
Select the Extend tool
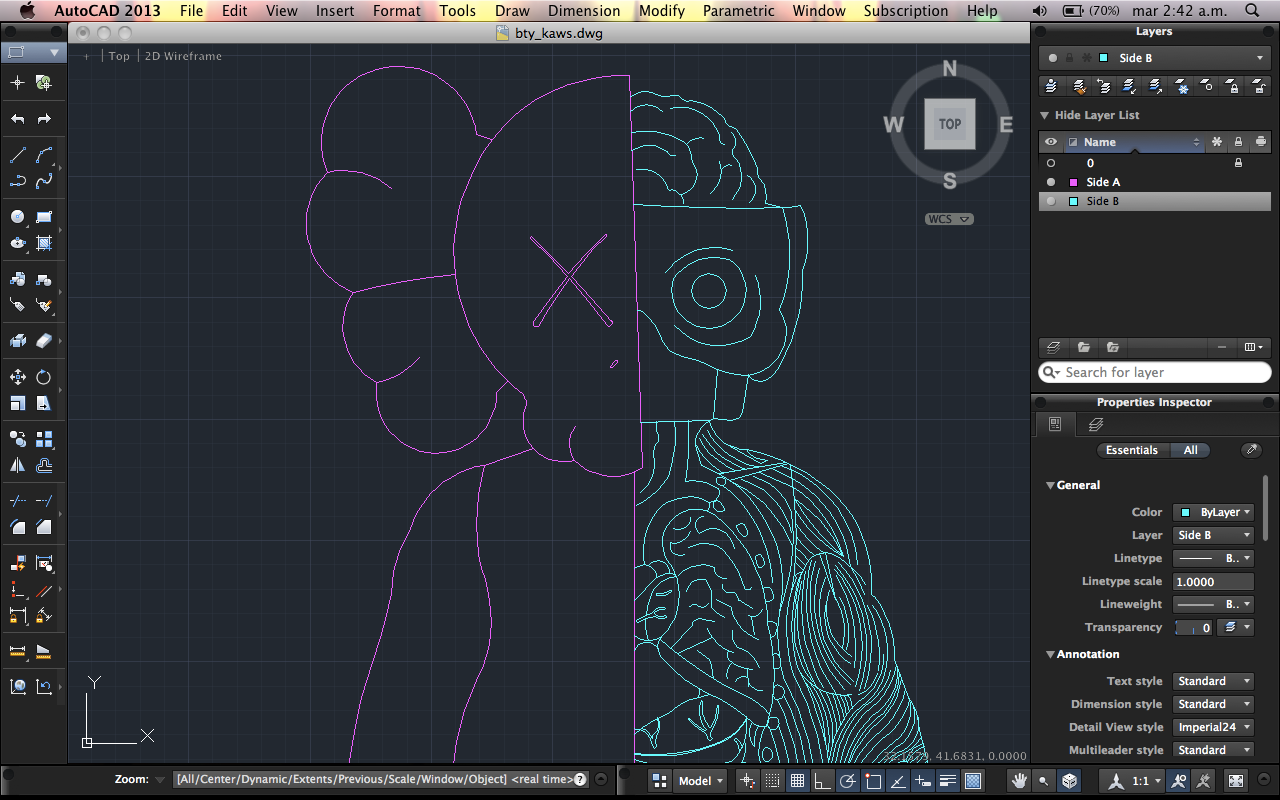(44, 501)
